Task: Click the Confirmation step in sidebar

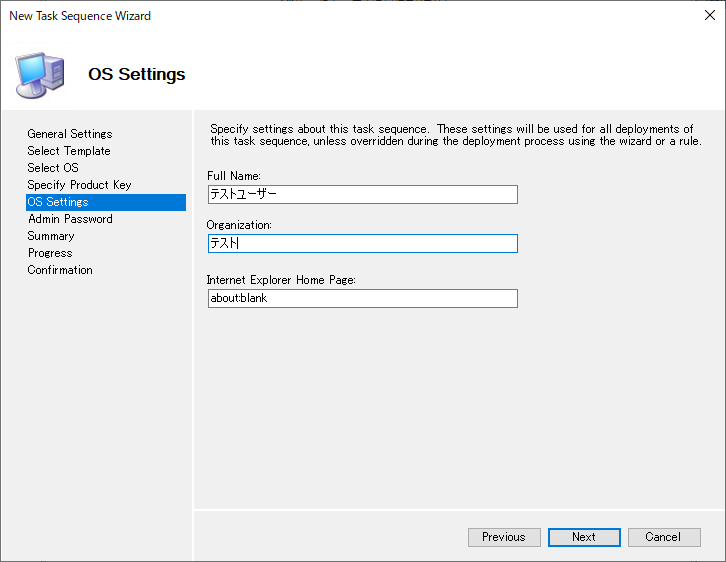Action: point(60,270)
